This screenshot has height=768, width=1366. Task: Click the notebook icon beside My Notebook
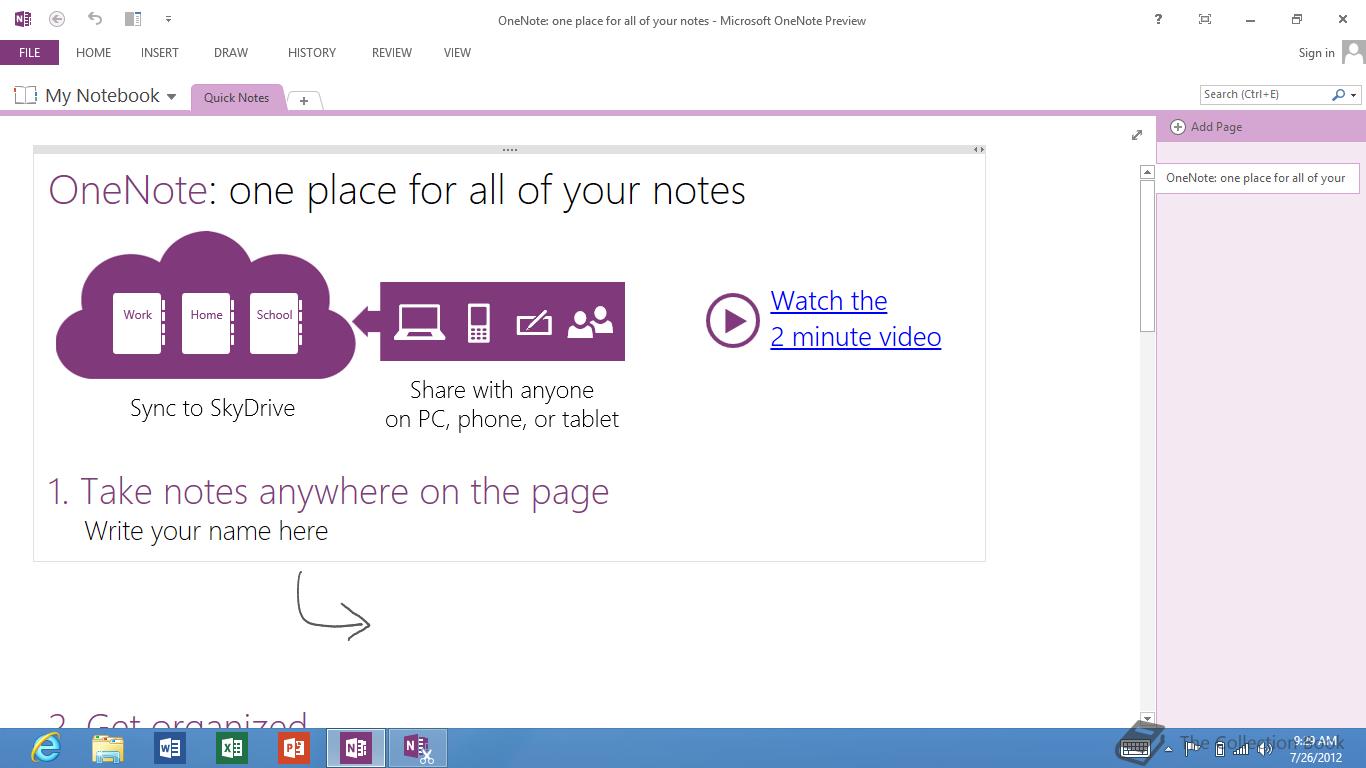click(x=25, y=95)
